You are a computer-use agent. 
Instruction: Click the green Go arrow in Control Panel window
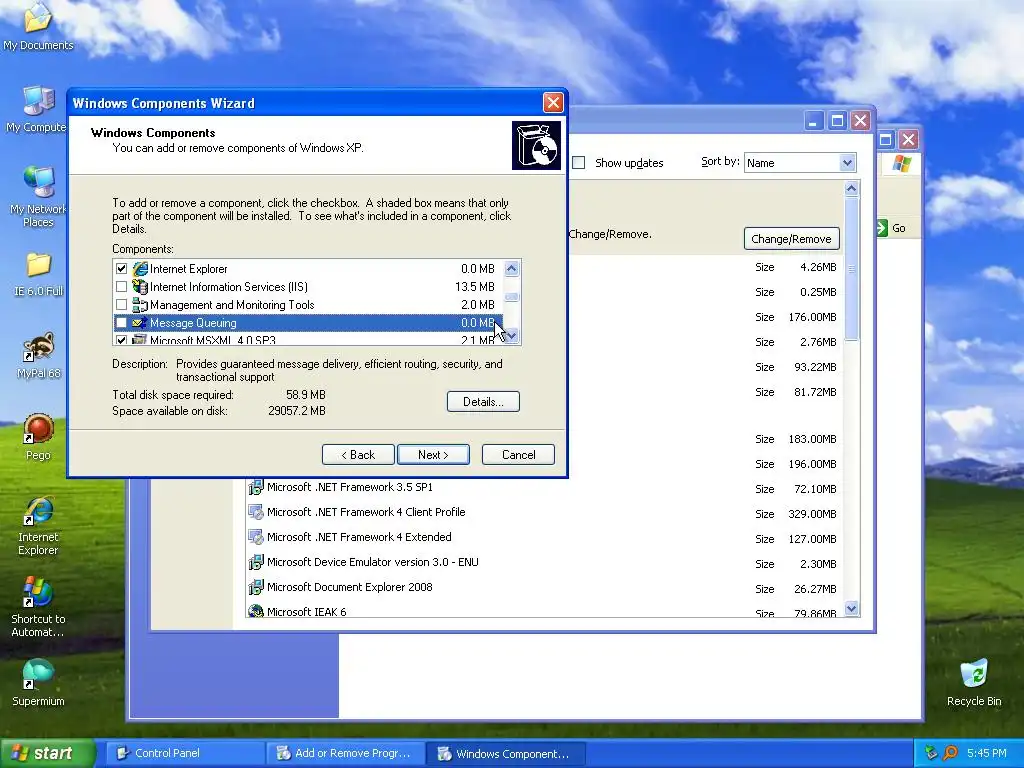(x=882, y=228)
